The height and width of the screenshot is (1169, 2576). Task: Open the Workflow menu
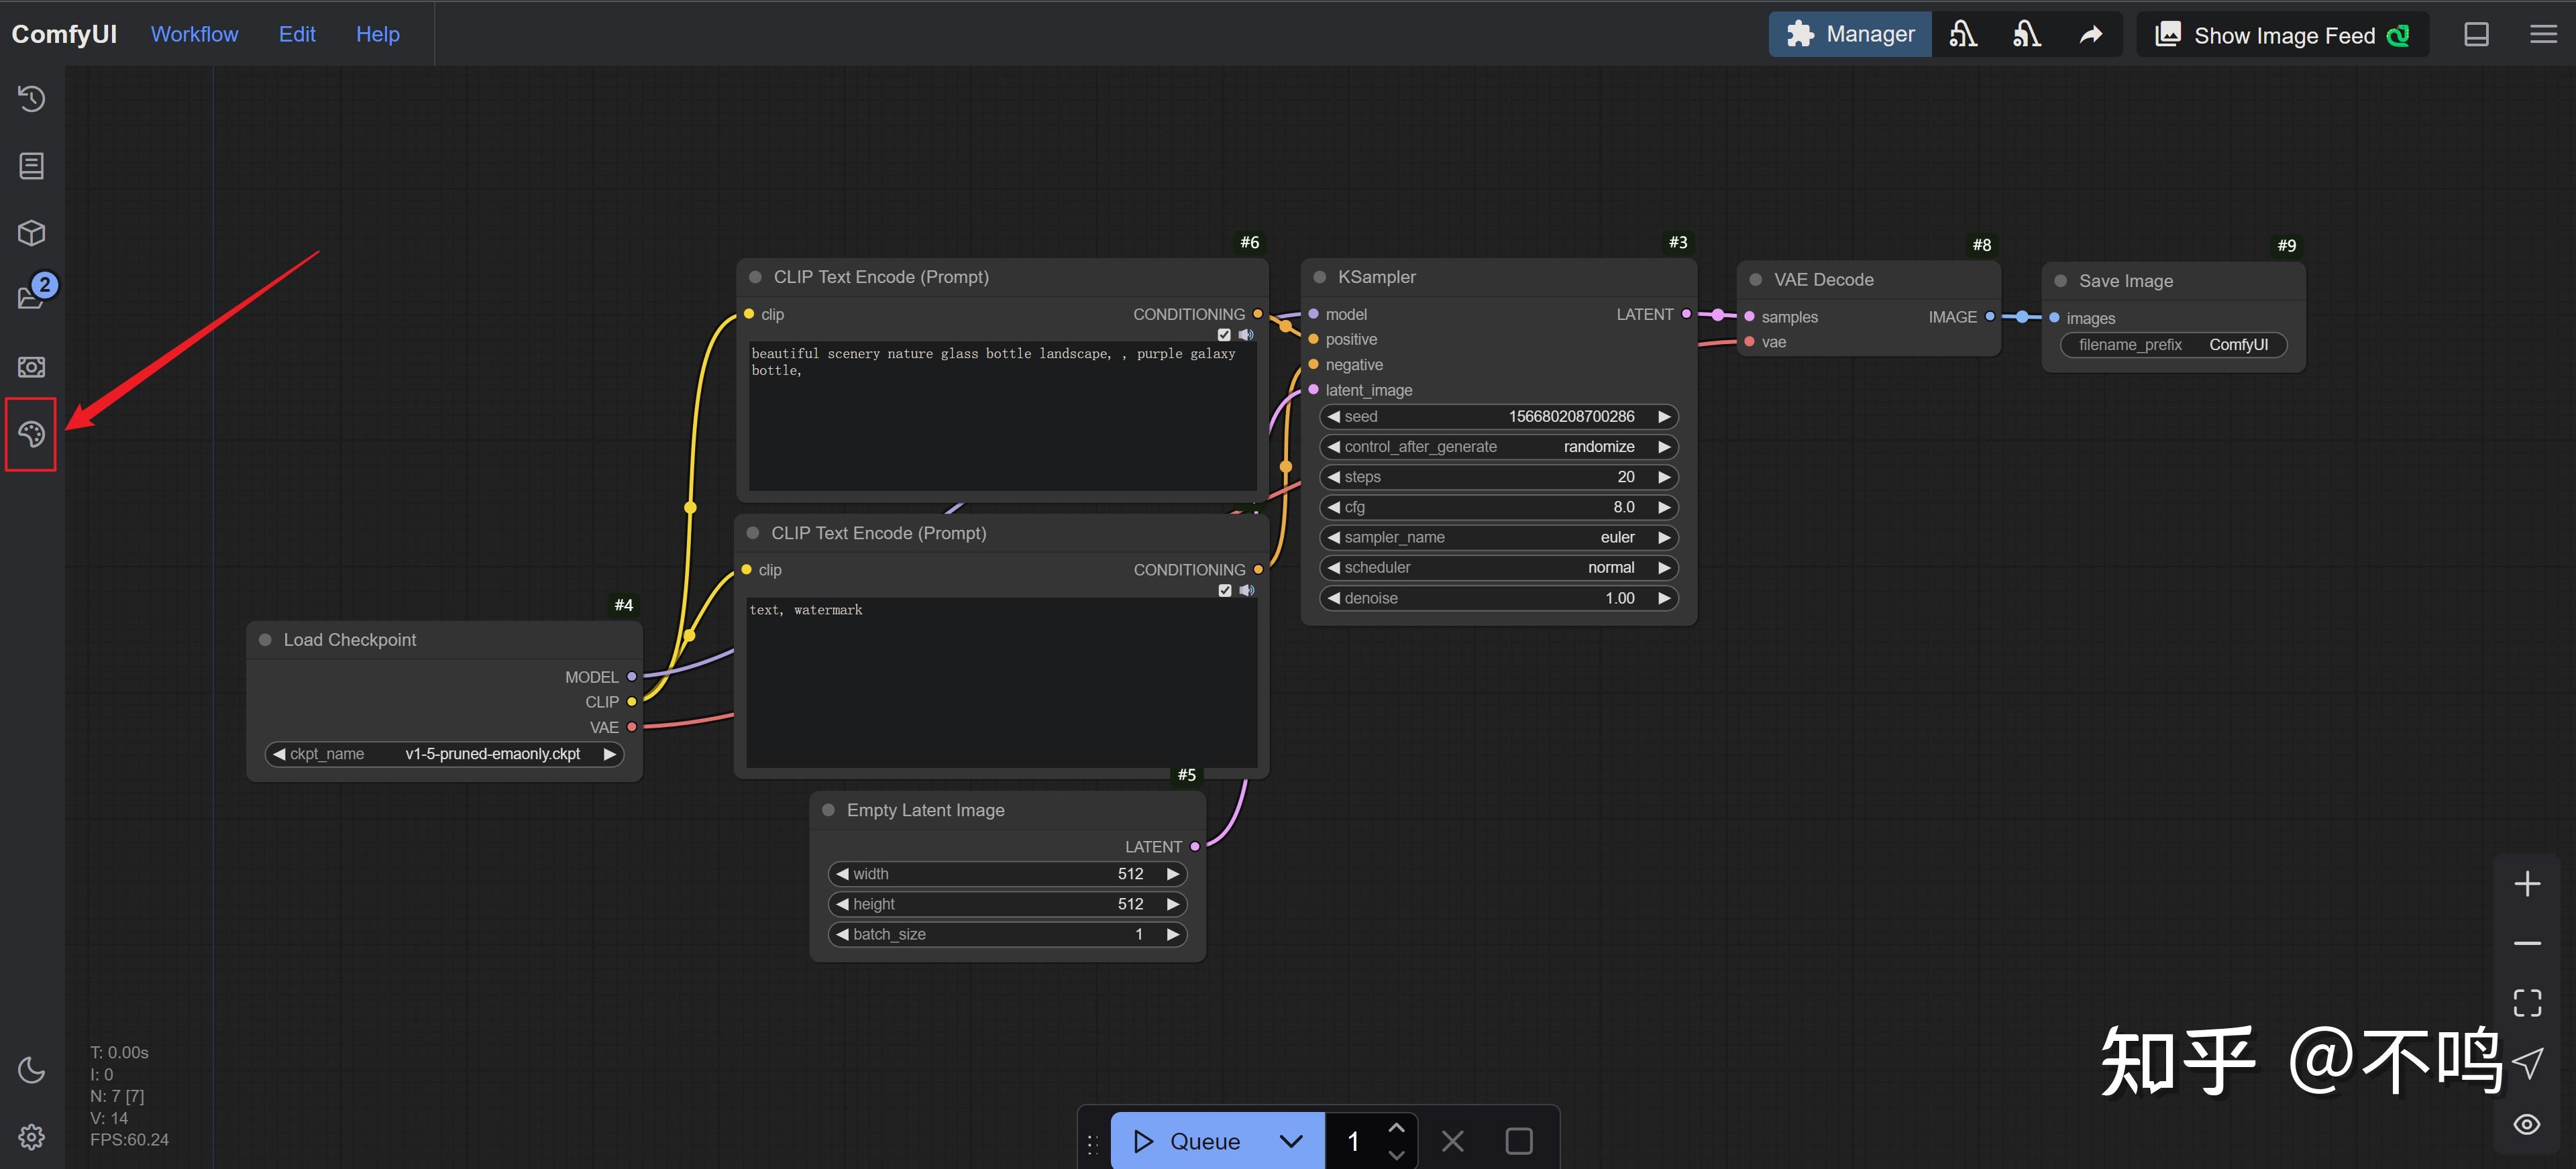point(194,34)
